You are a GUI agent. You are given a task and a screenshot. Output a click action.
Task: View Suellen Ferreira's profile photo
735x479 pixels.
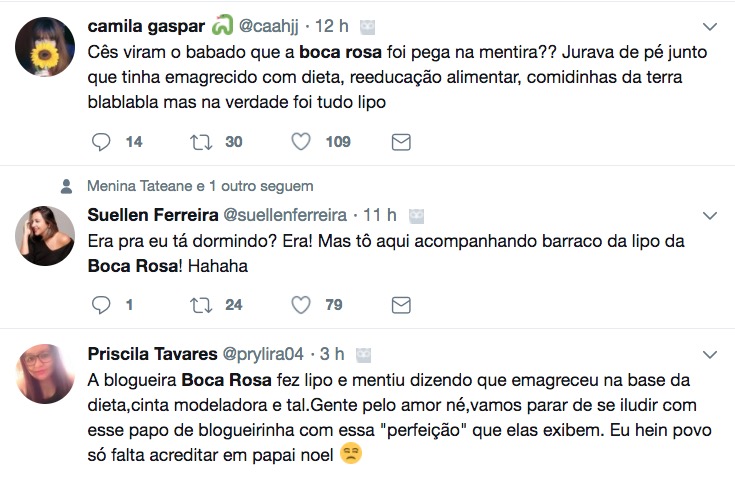click(45, 237)
